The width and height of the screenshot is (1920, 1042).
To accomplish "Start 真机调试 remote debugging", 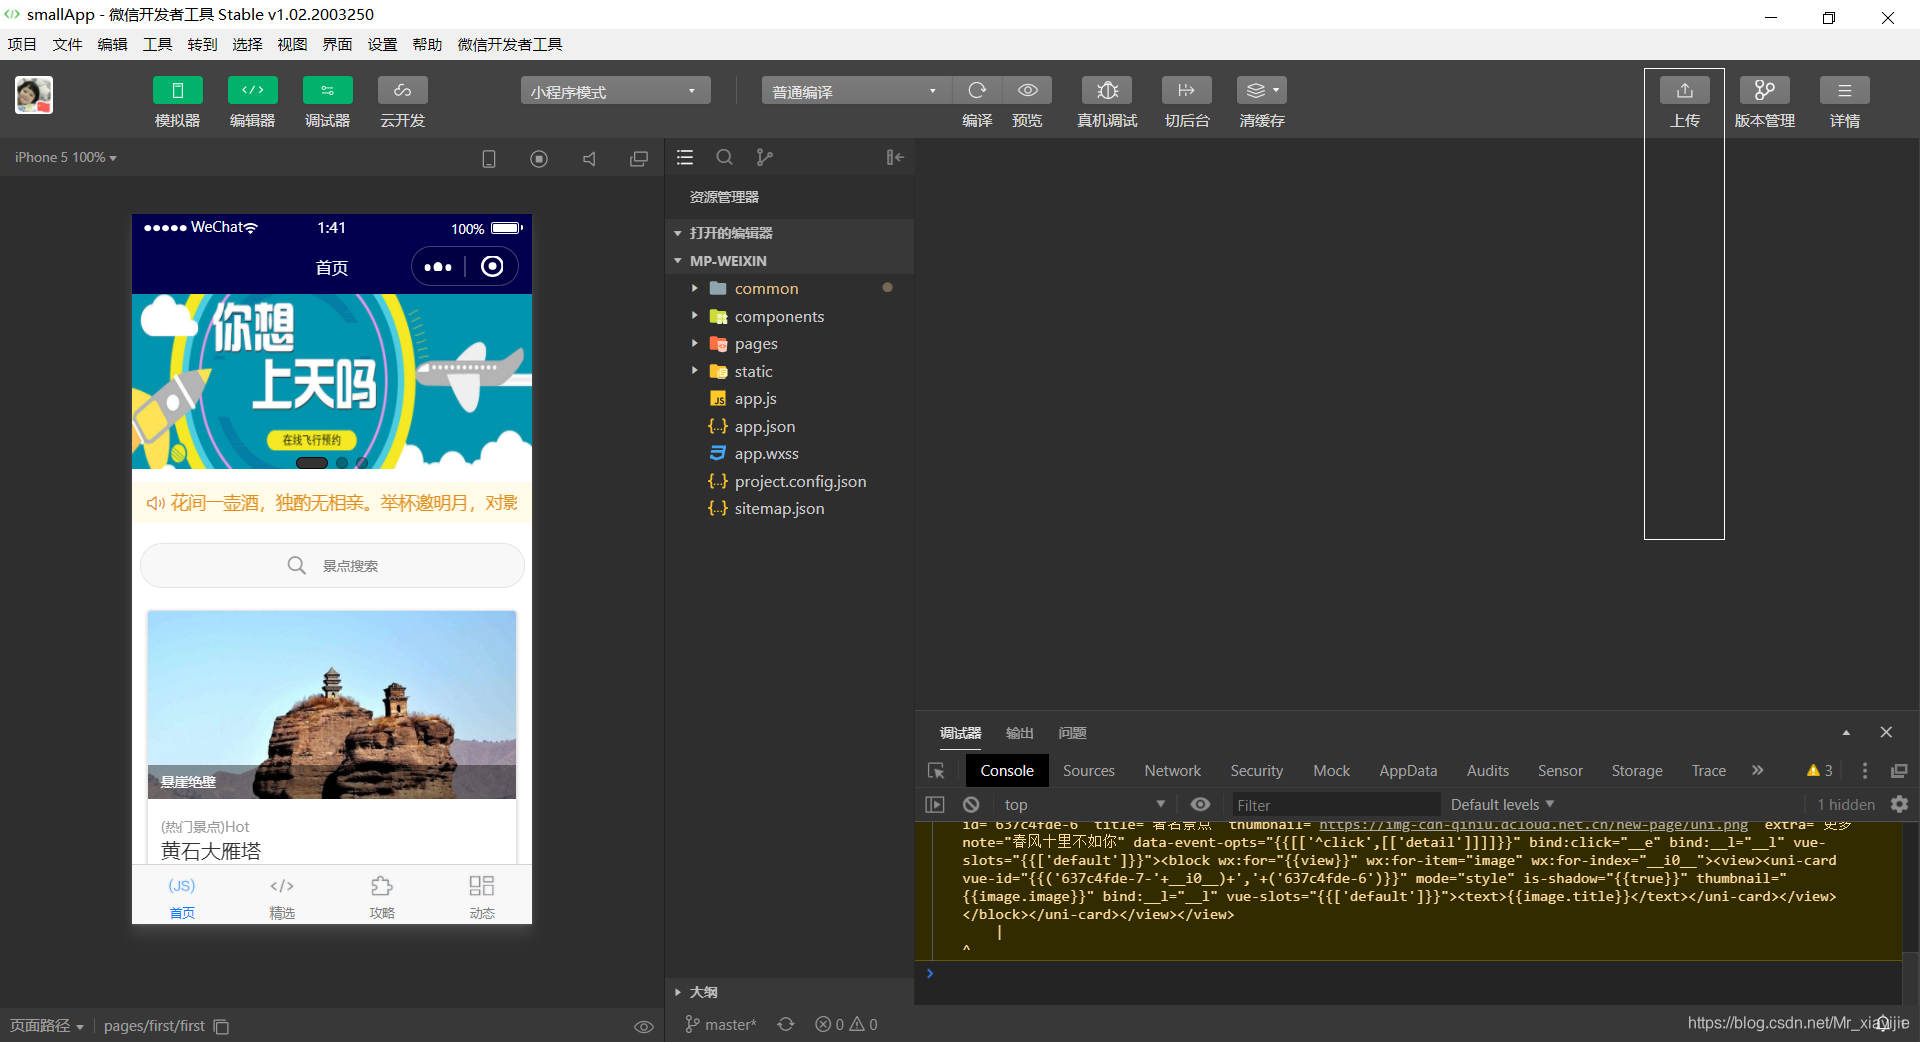I will pos(1107,91).
